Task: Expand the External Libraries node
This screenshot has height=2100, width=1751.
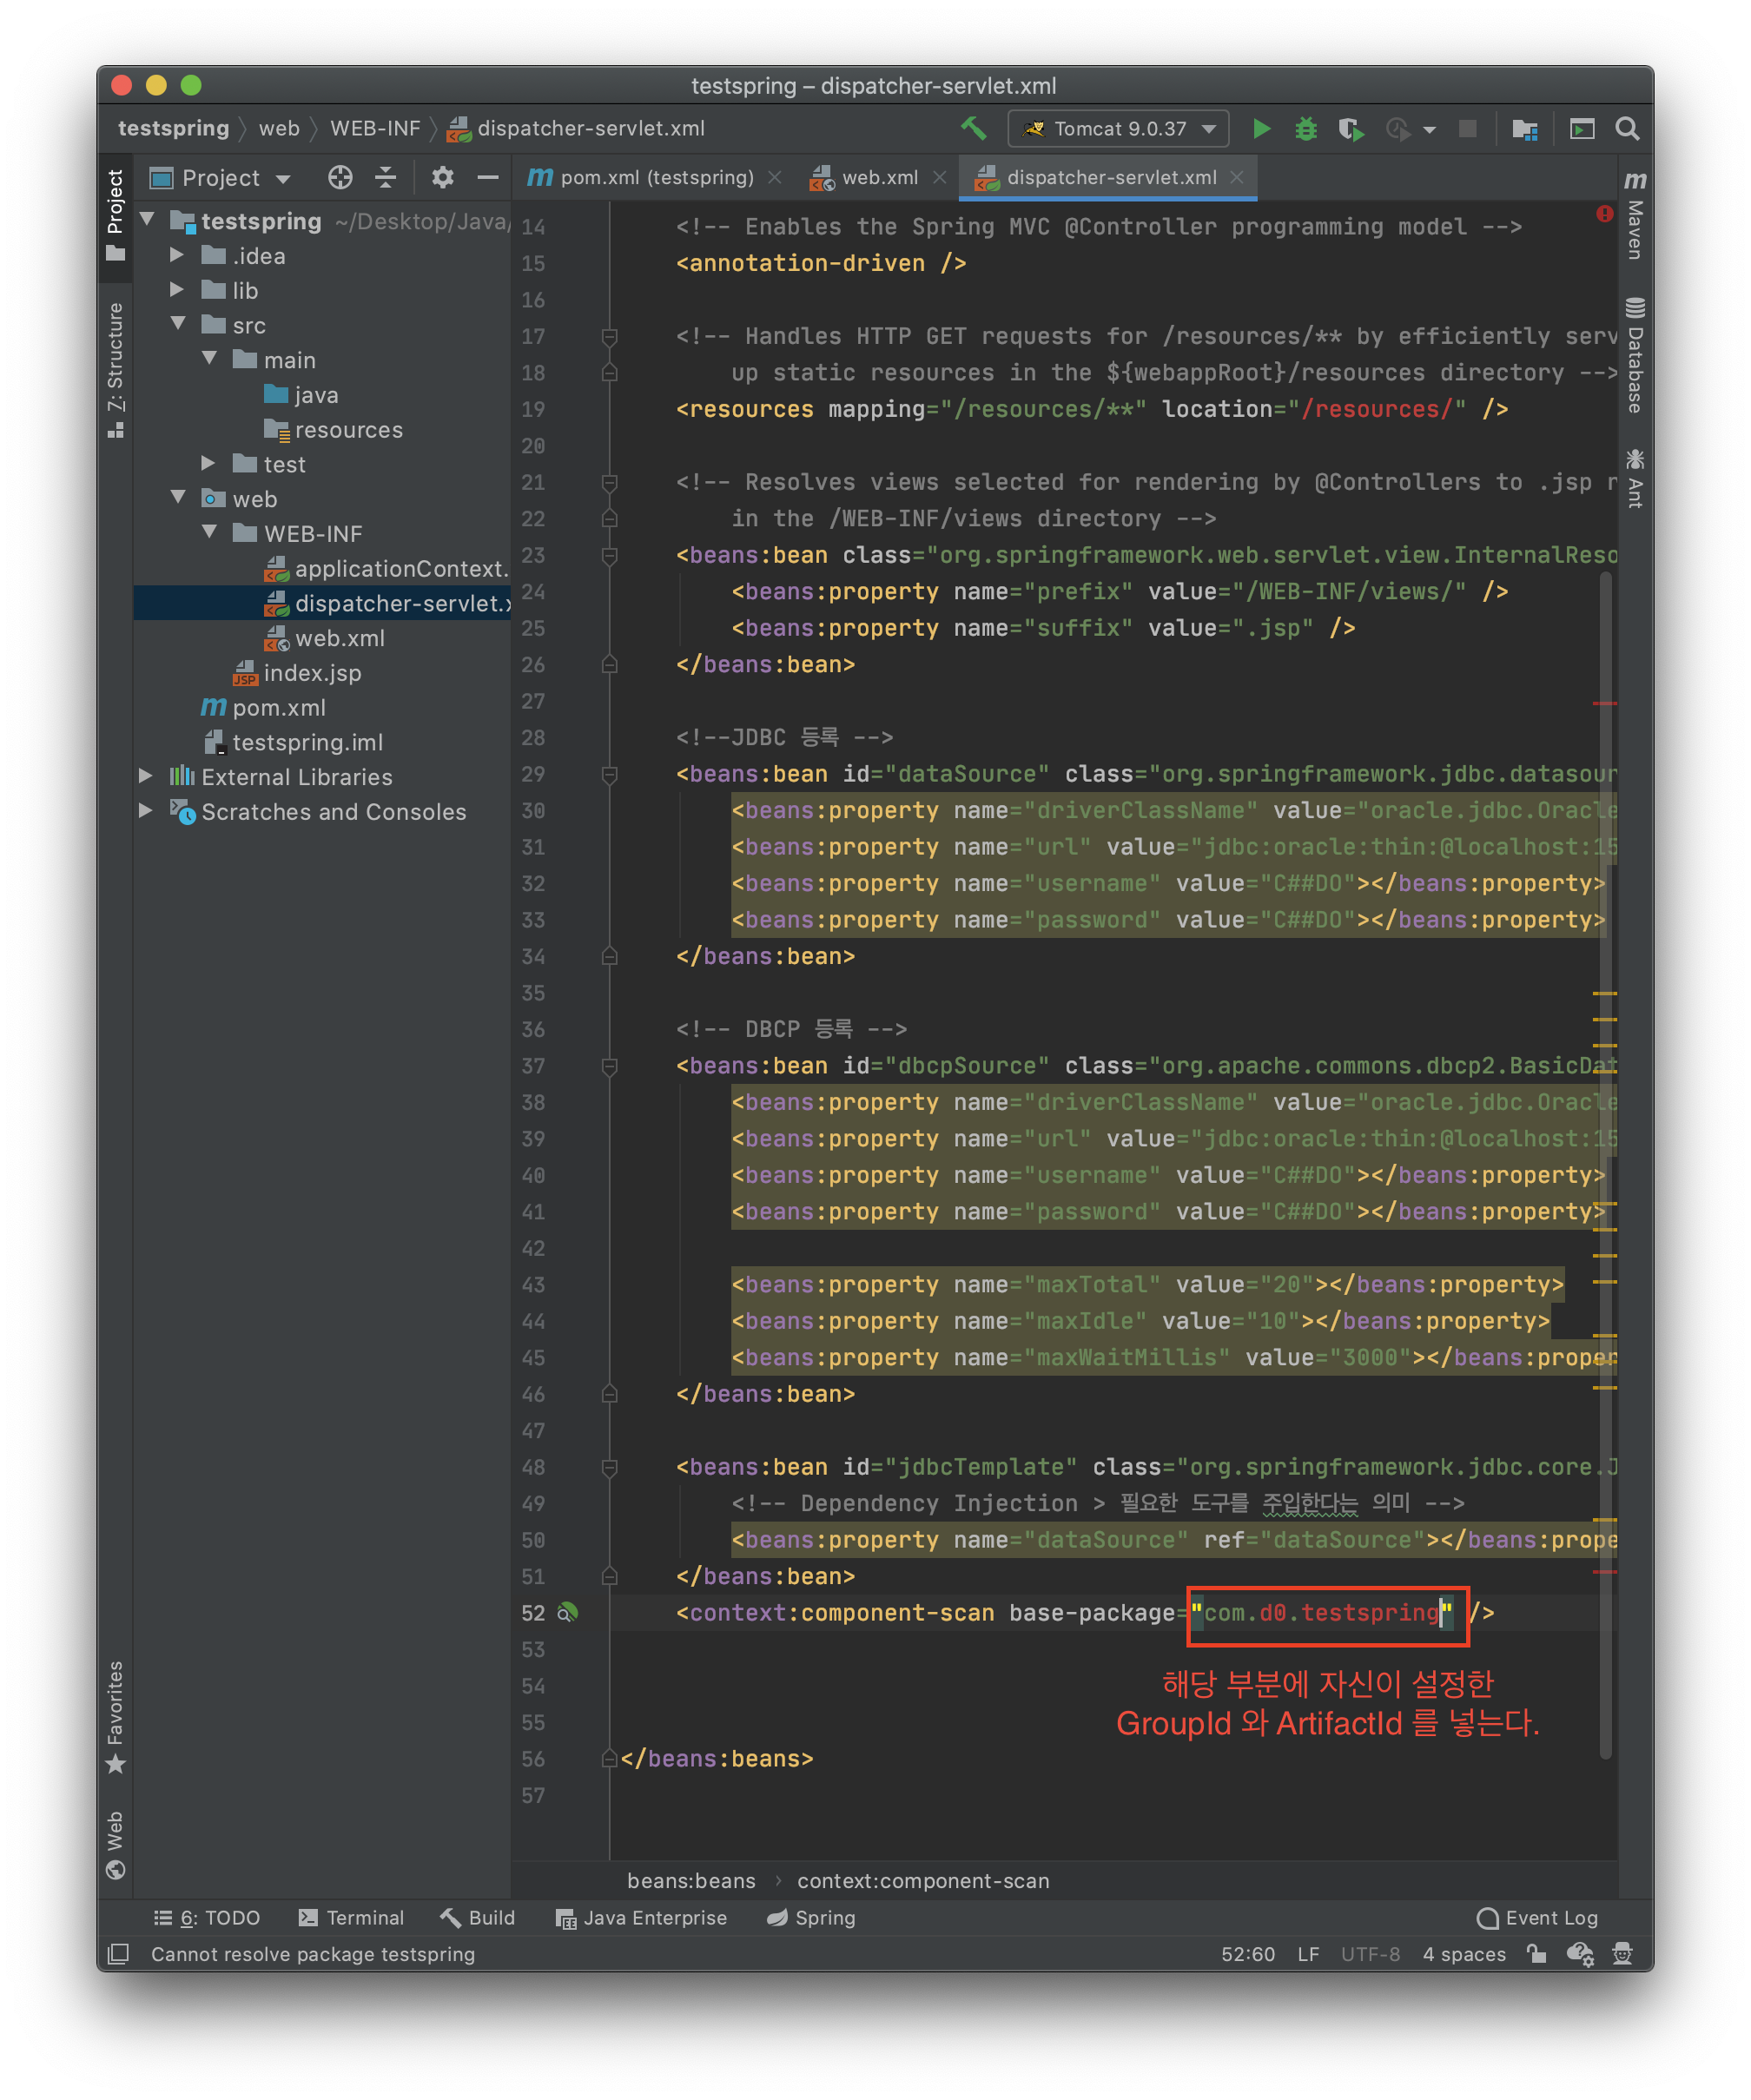Action: 146,777
